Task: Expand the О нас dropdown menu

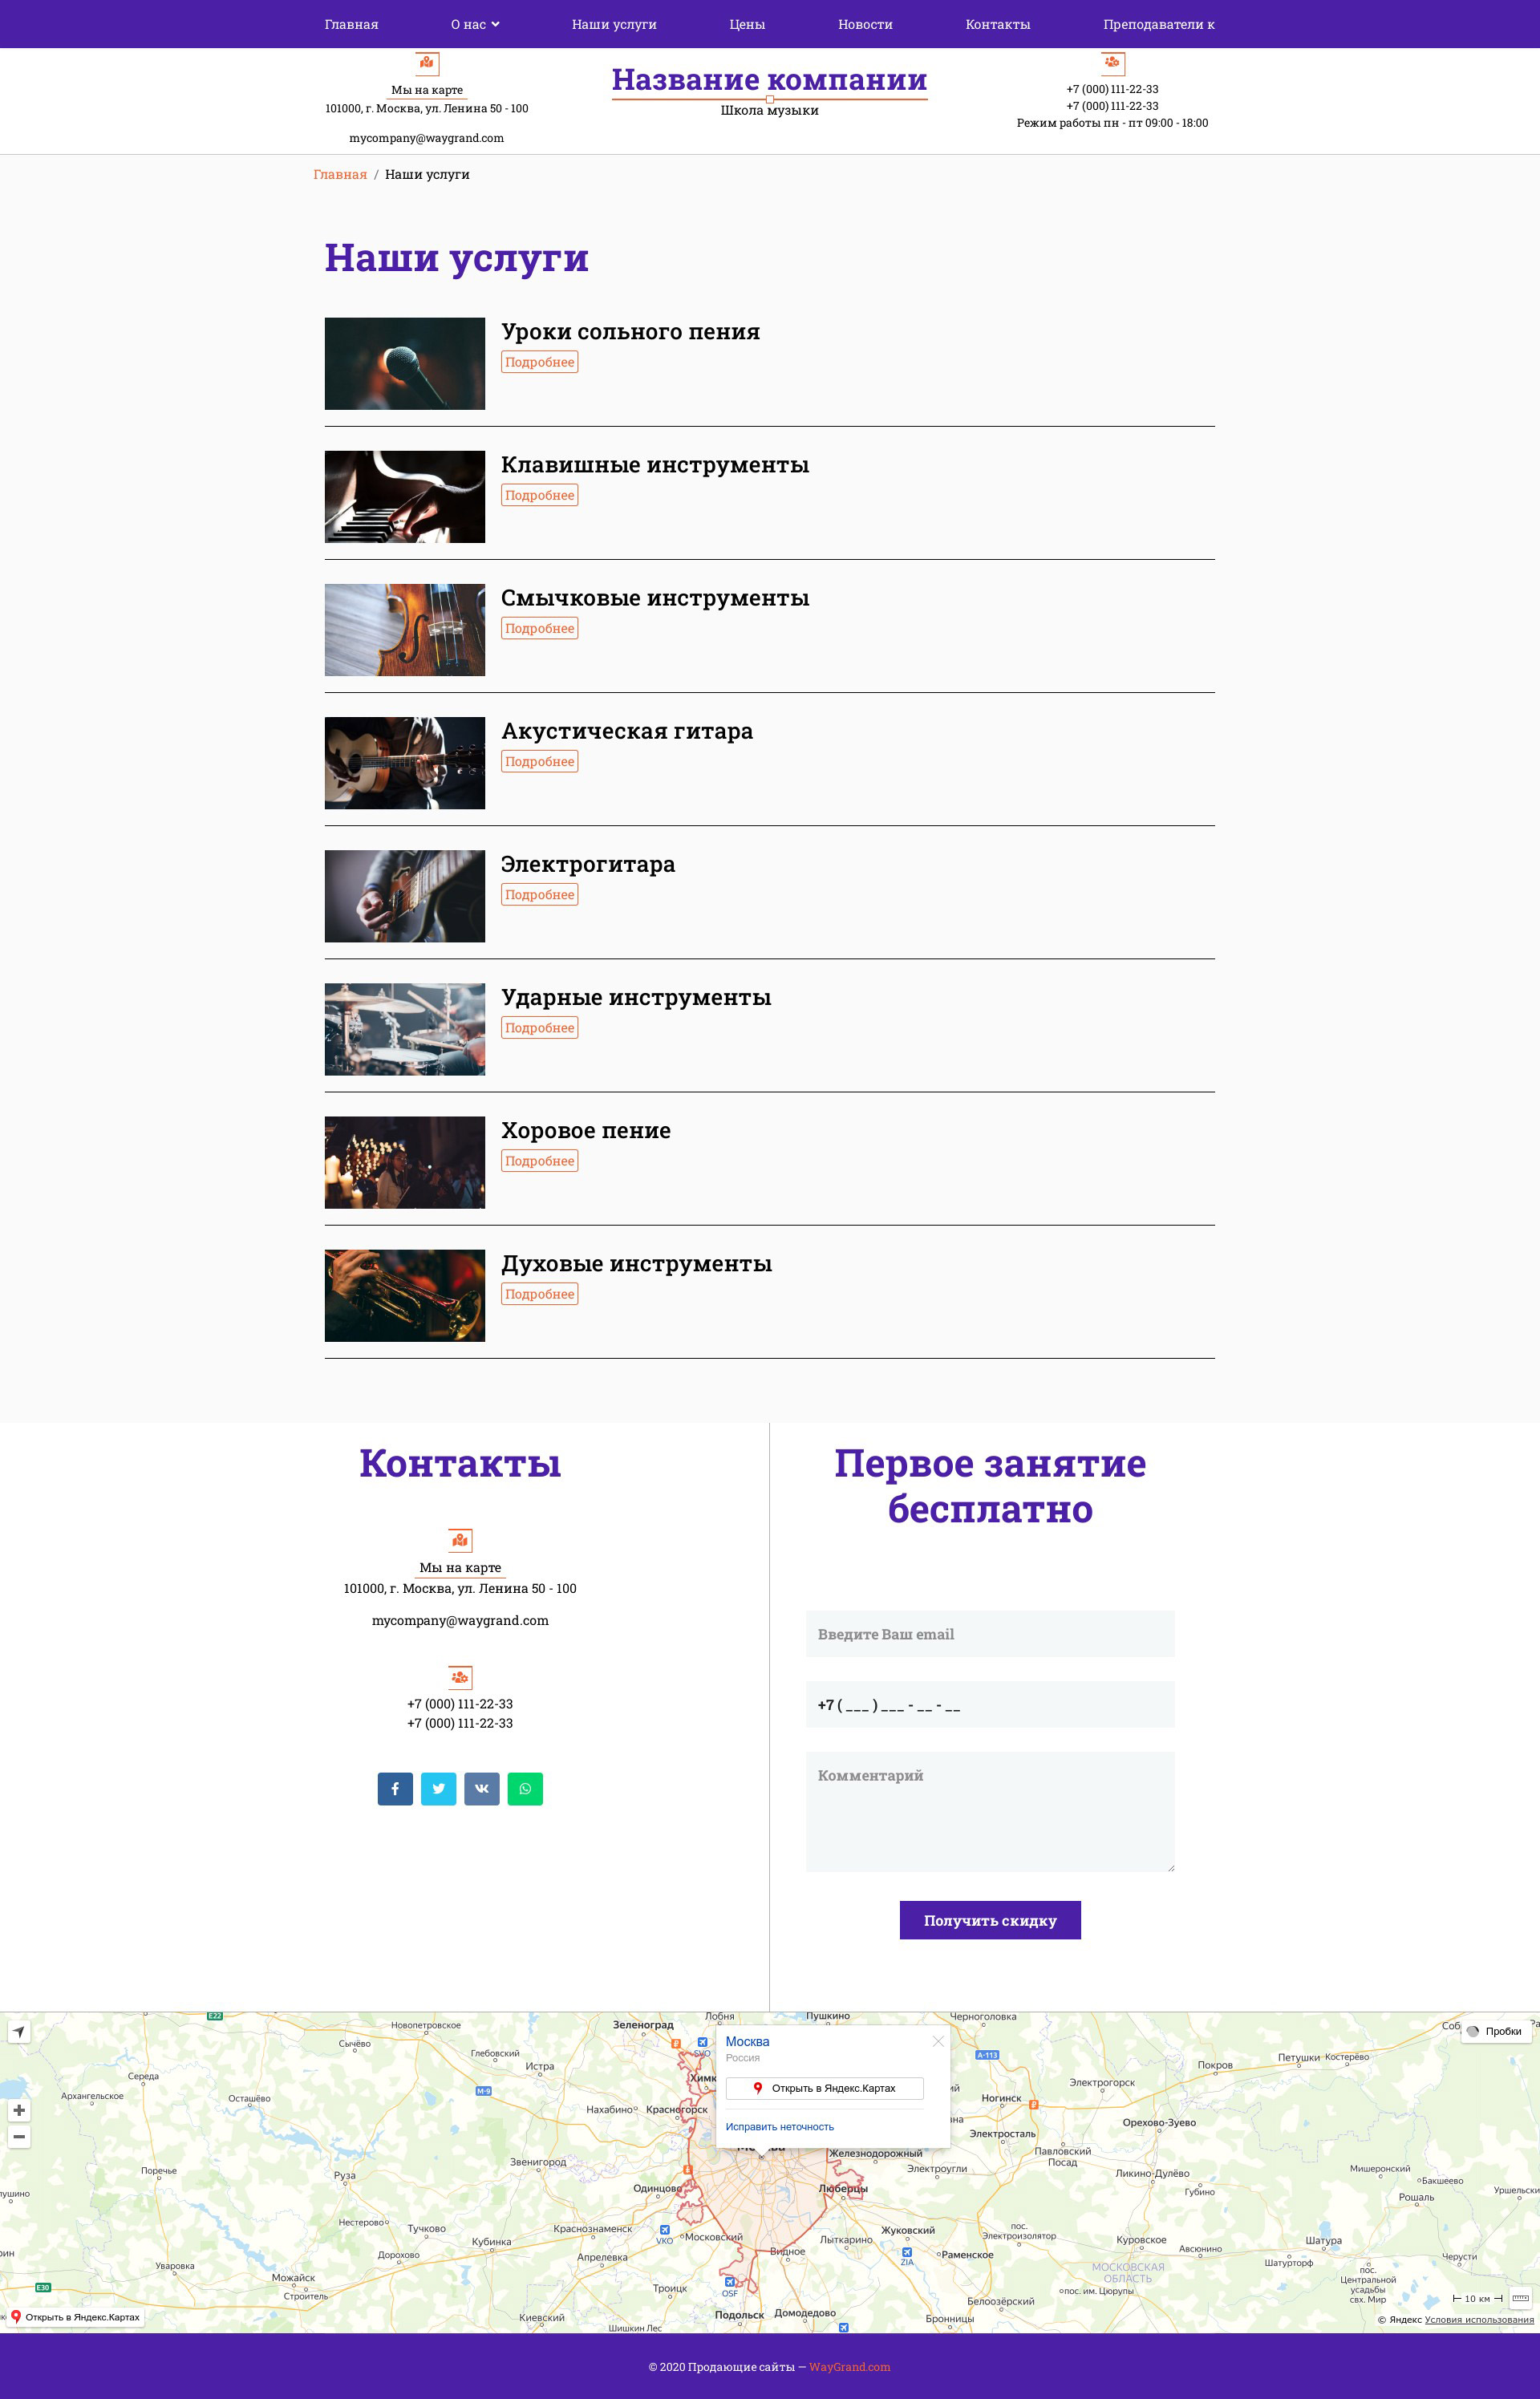Action: tap(475, 24)
